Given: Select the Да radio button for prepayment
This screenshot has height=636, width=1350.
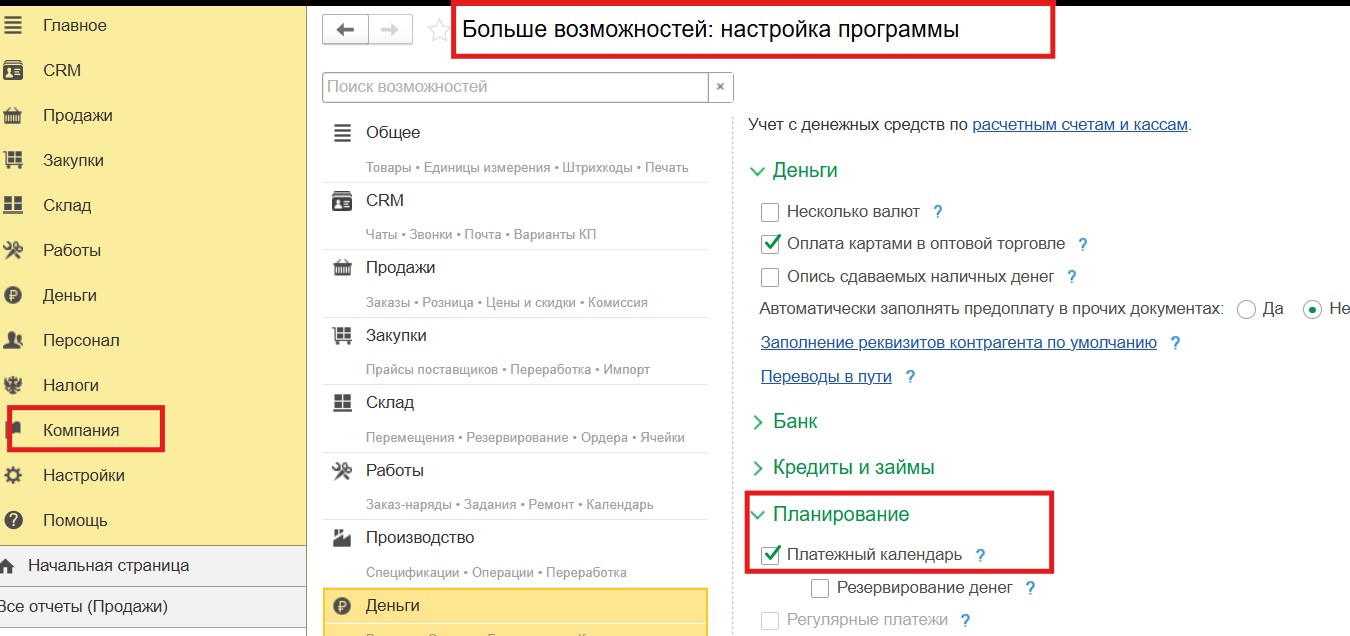Looking at the screenshot, I should (x=1247, y=309).
